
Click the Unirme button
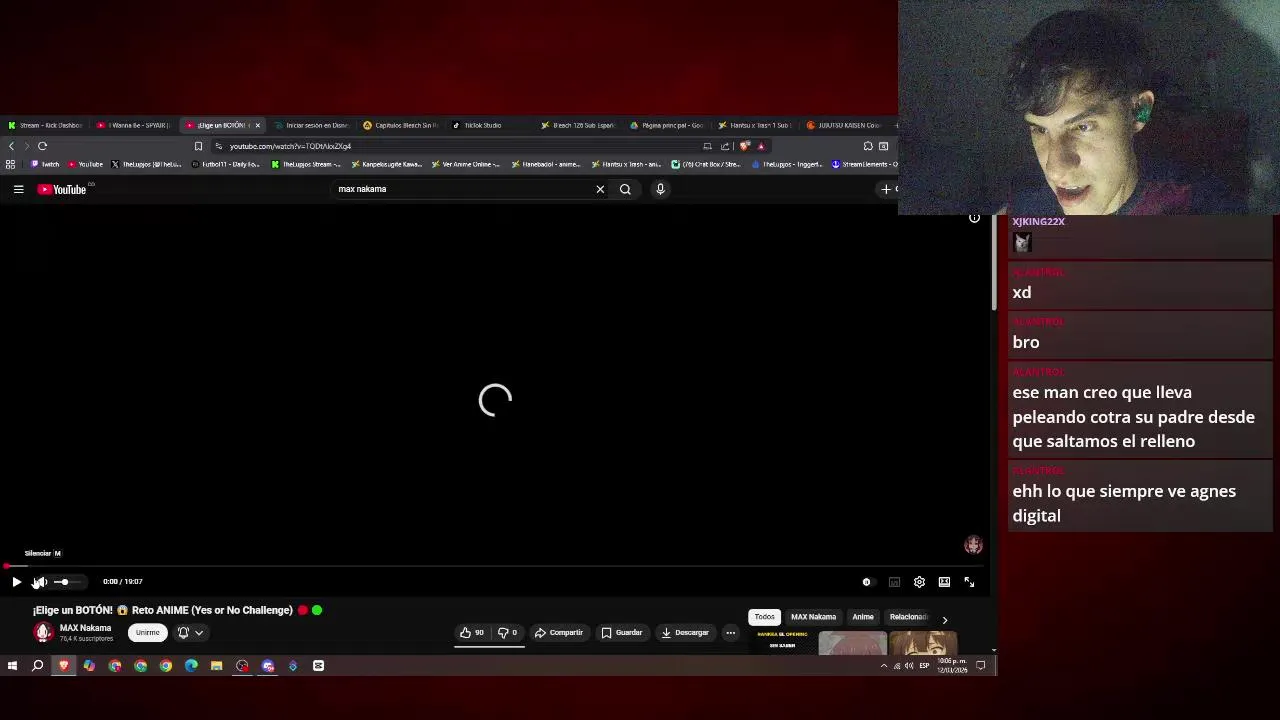(147, 633)
